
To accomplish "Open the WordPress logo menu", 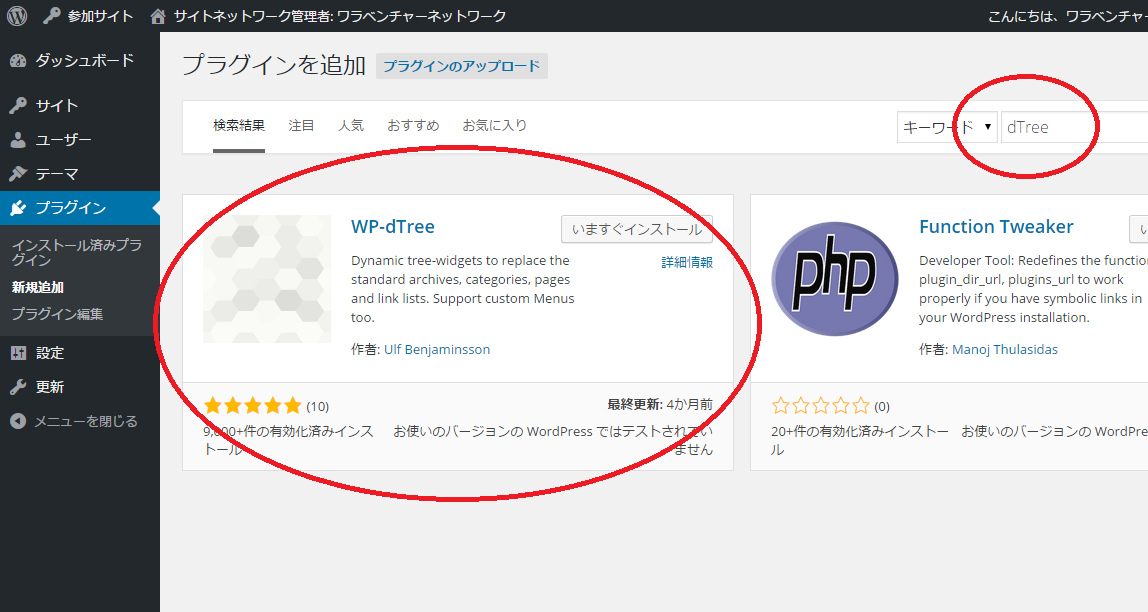I will [x=17, y=15].
